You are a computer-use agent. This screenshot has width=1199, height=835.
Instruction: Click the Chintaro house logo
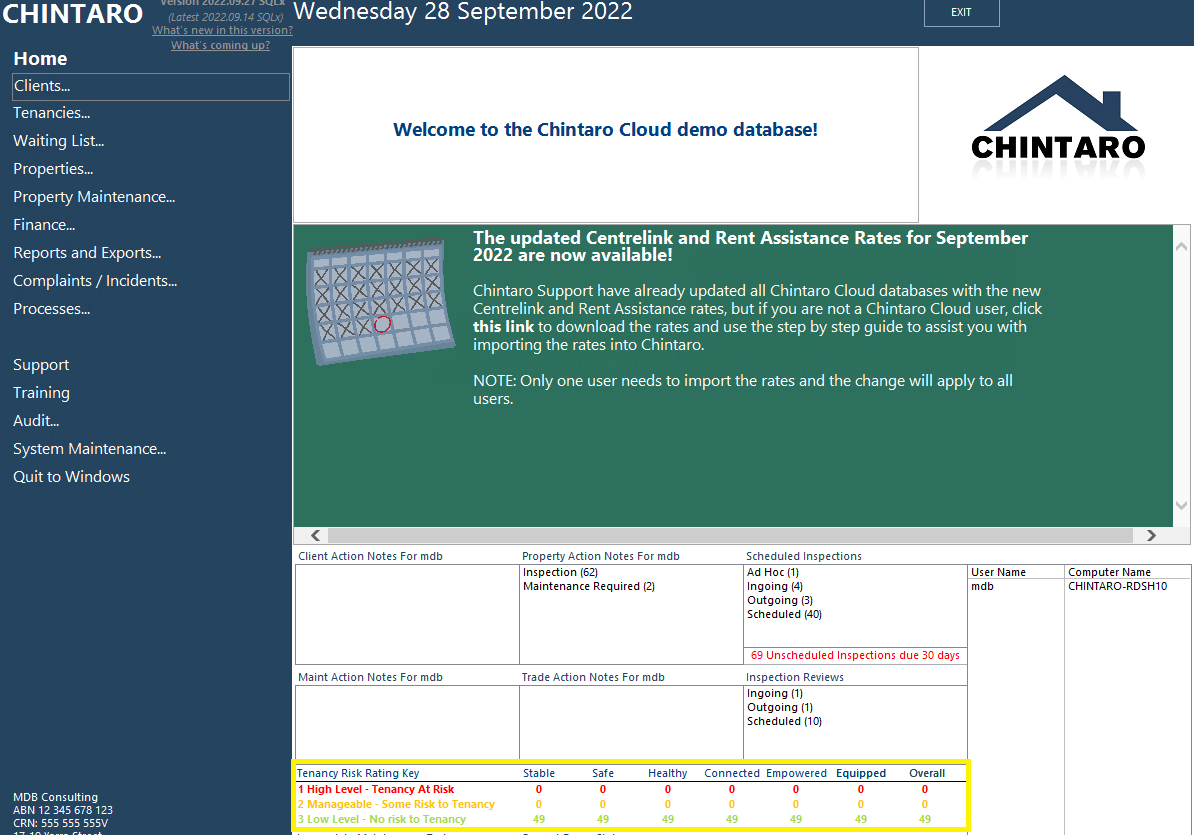pos(1058,120)
